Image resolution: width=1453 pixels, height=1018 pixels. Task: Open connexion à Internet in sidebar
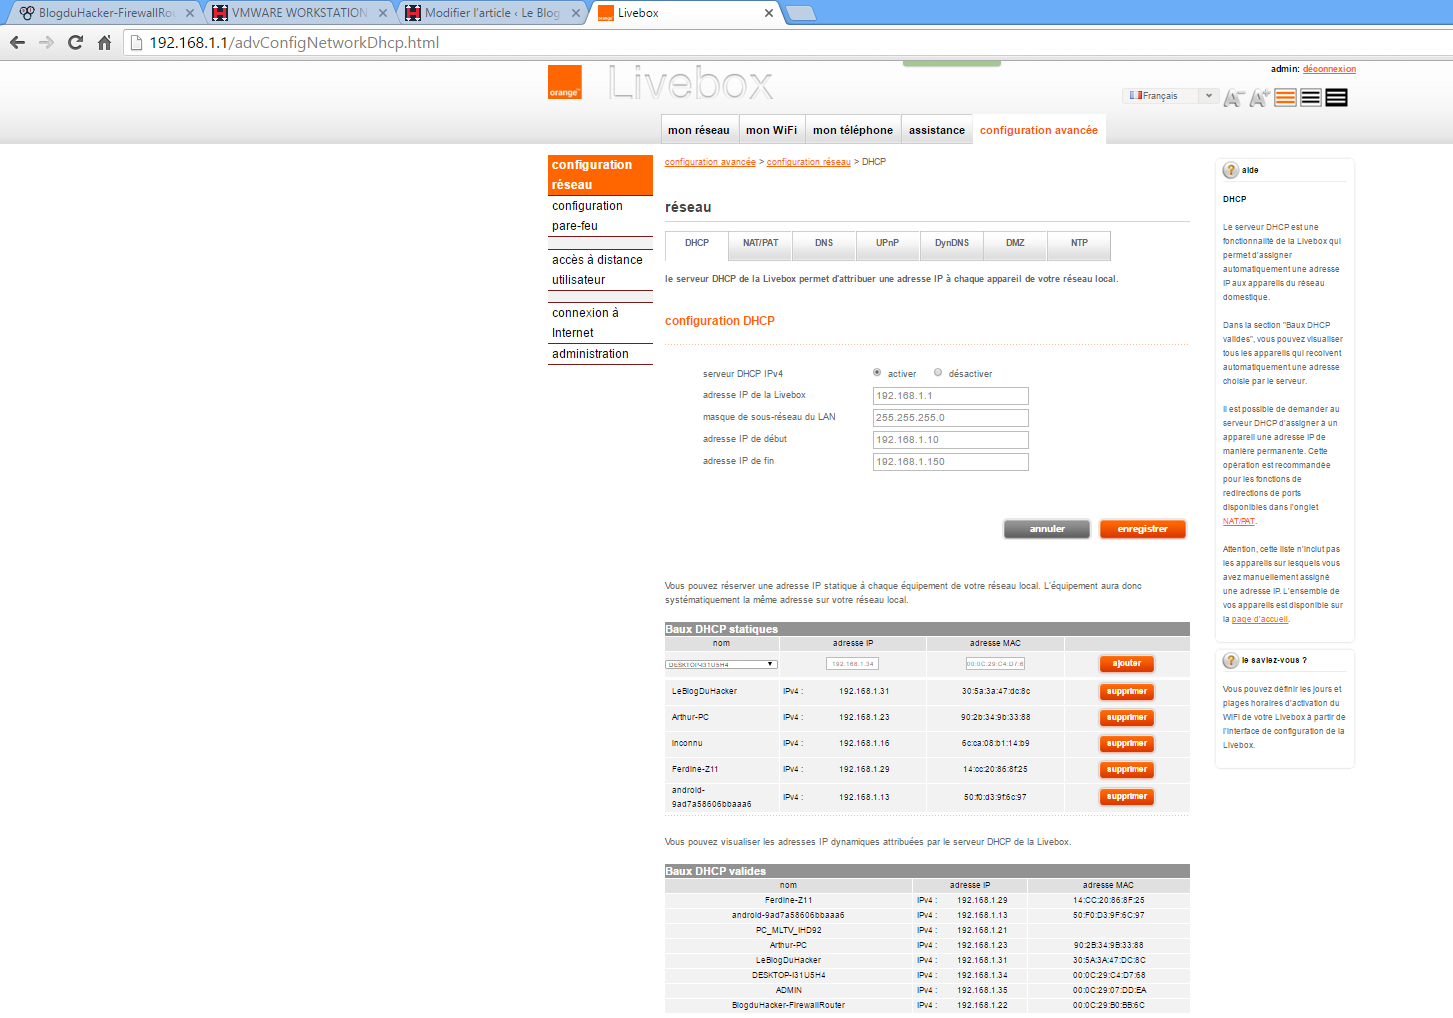click(x=600, y=323)
